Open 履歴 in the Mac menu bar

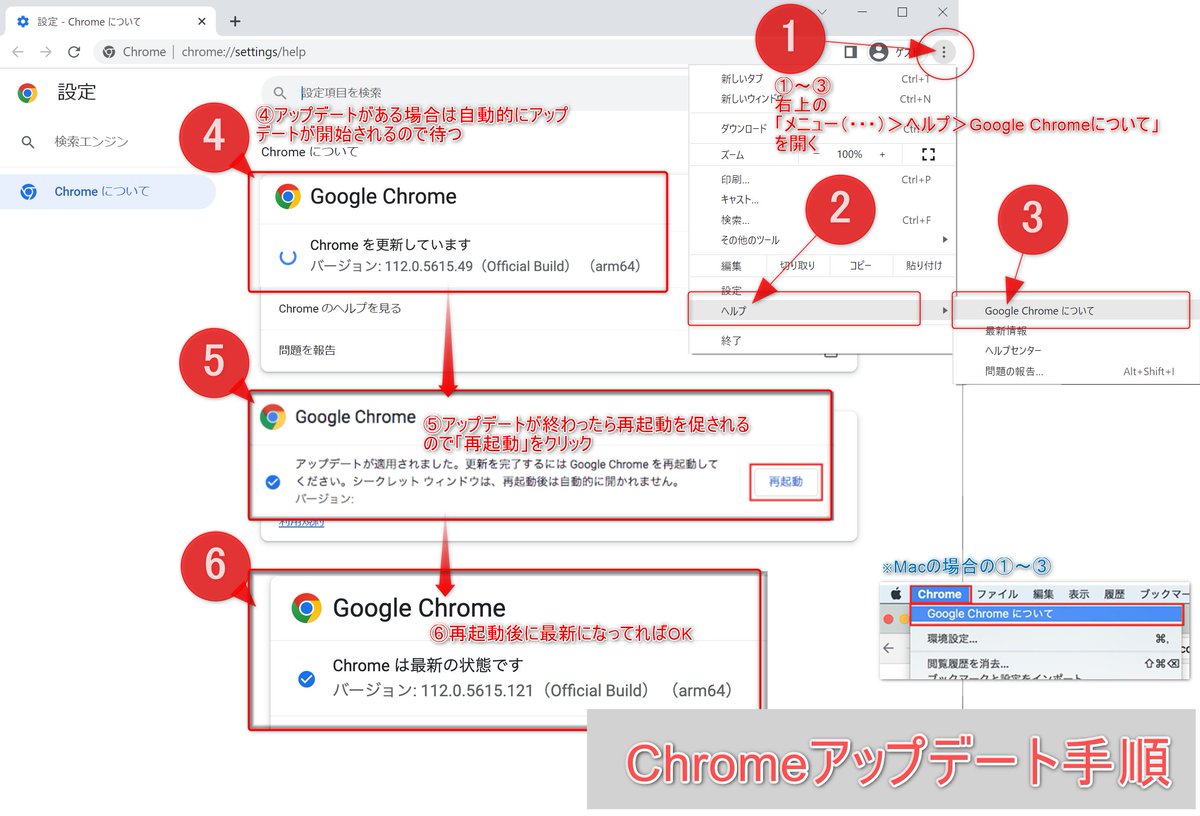coord(1114,594)
